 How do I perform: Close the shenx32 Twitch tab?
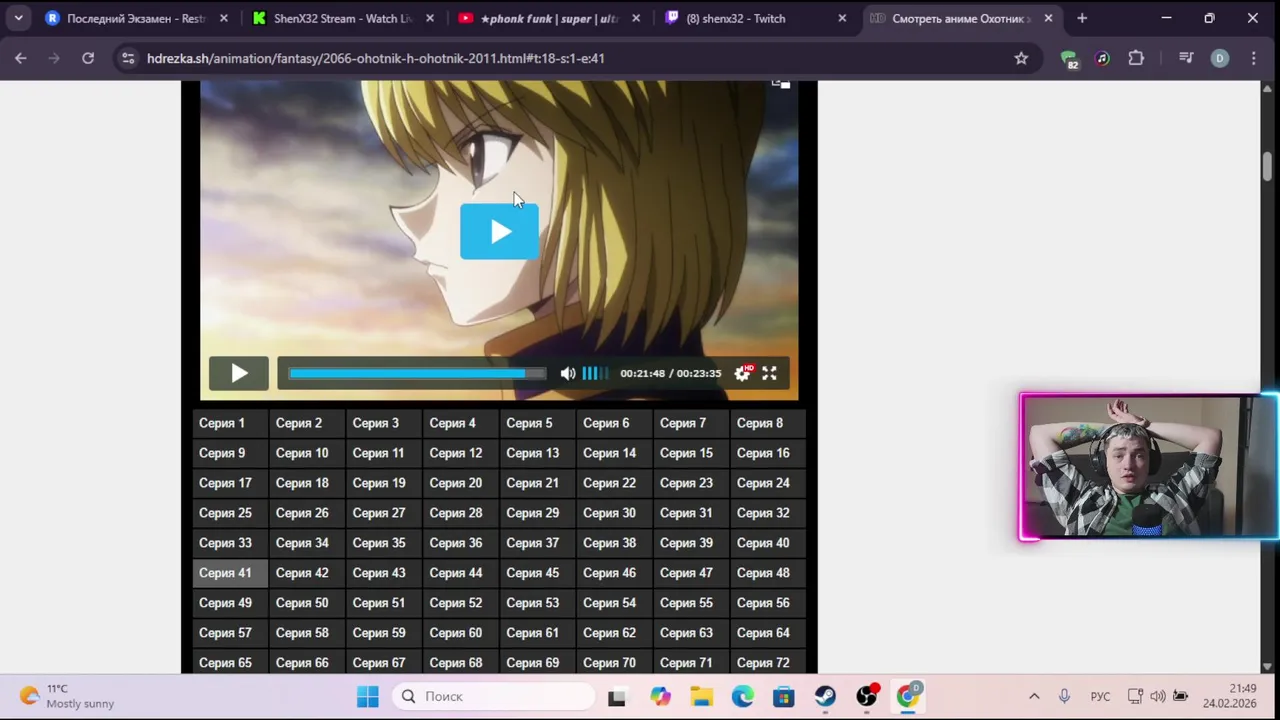click(x=842, y=18)
